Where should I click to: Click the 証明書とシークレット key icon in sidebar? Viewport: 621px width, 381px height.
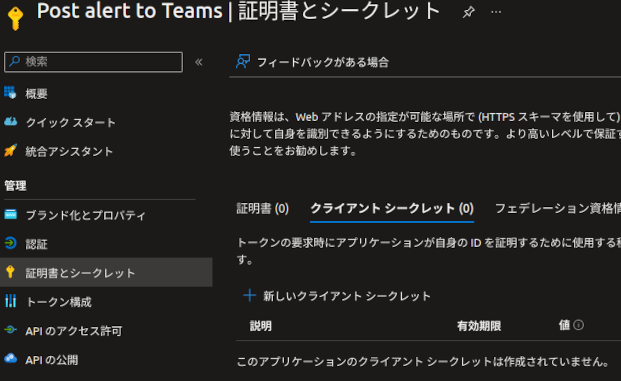(x=10, y=272)
